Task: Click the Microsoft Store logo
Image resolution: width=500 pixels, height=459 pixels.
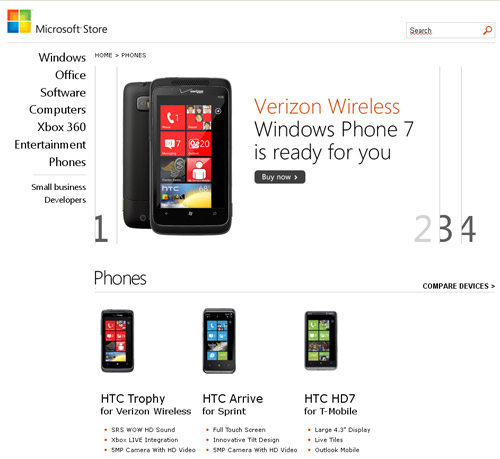Action: (57, 22)
